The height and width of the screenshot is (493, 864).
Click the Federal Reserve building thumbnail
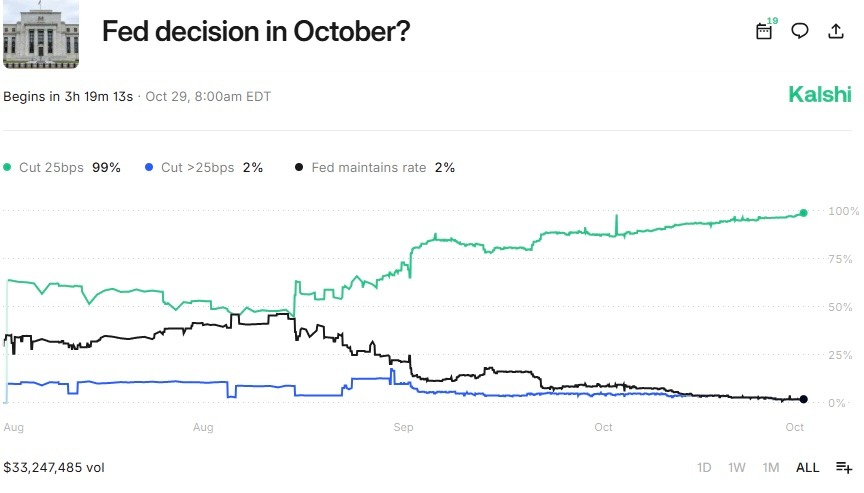[x=41, y=35]
